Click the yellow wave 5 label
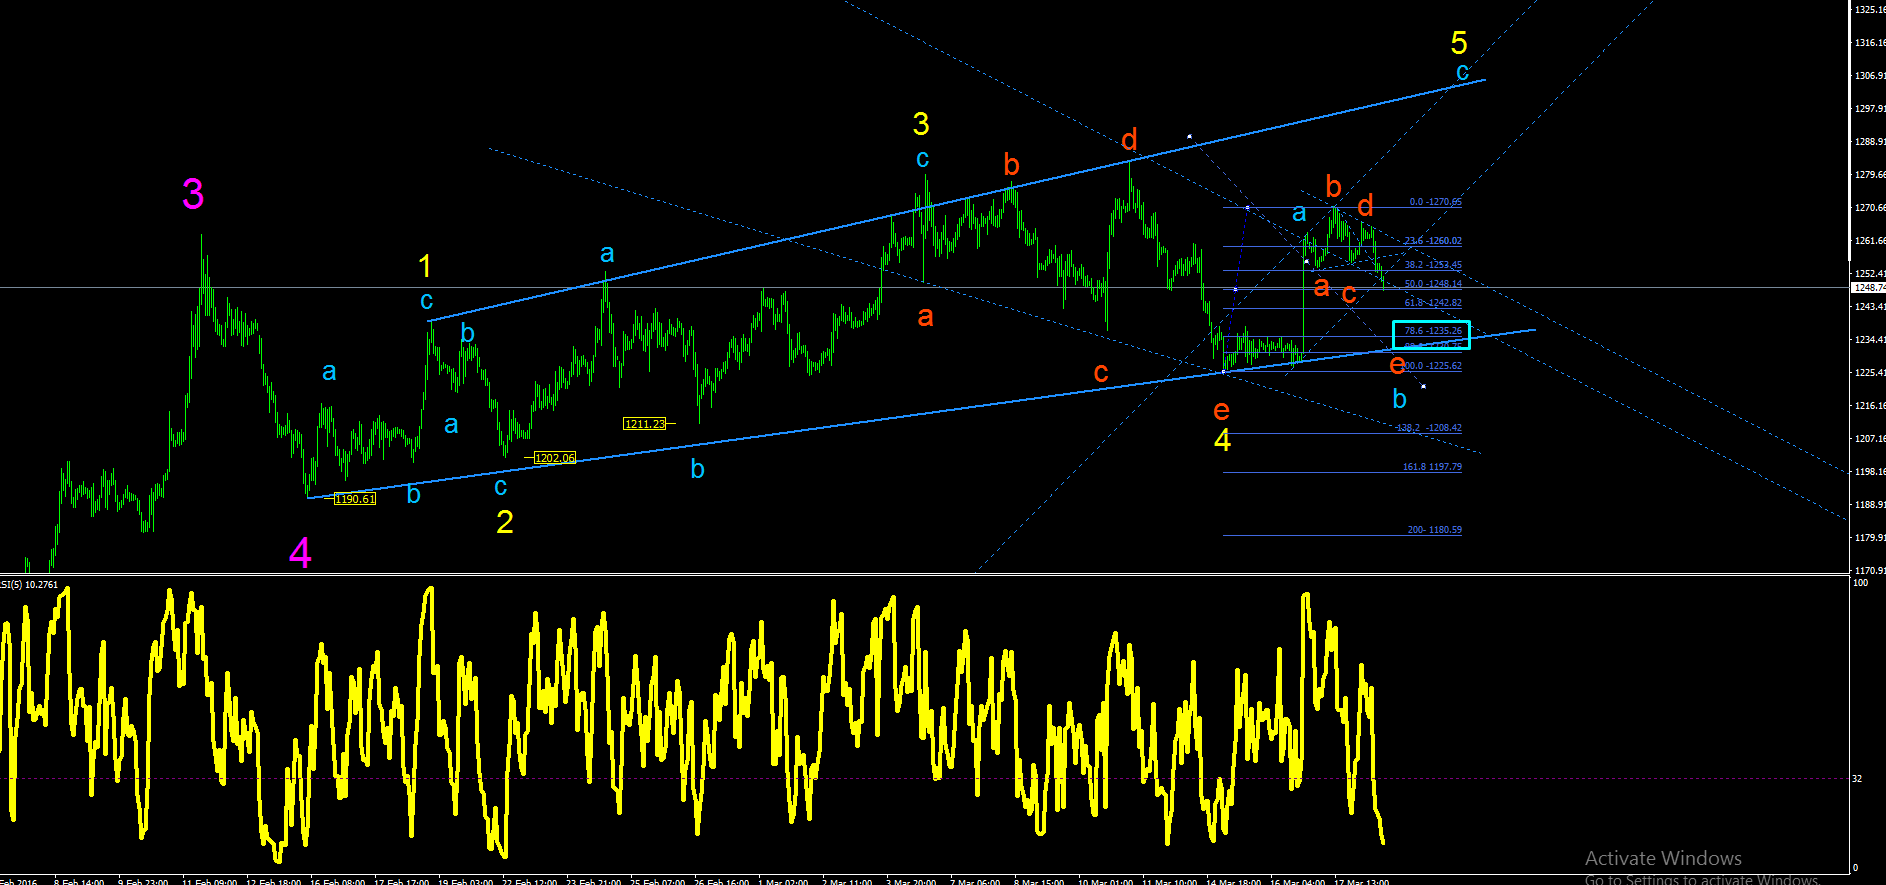This screenshot has width=1886, height=885. pyautogui.click(x=1459, y=43)
